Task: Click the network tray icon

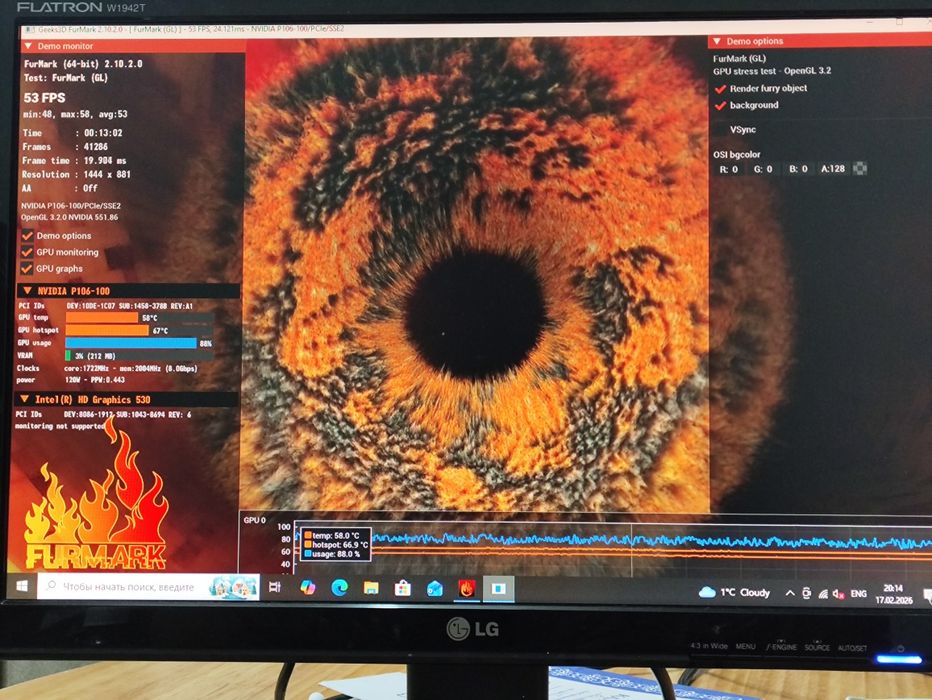Action: point(823,593)
